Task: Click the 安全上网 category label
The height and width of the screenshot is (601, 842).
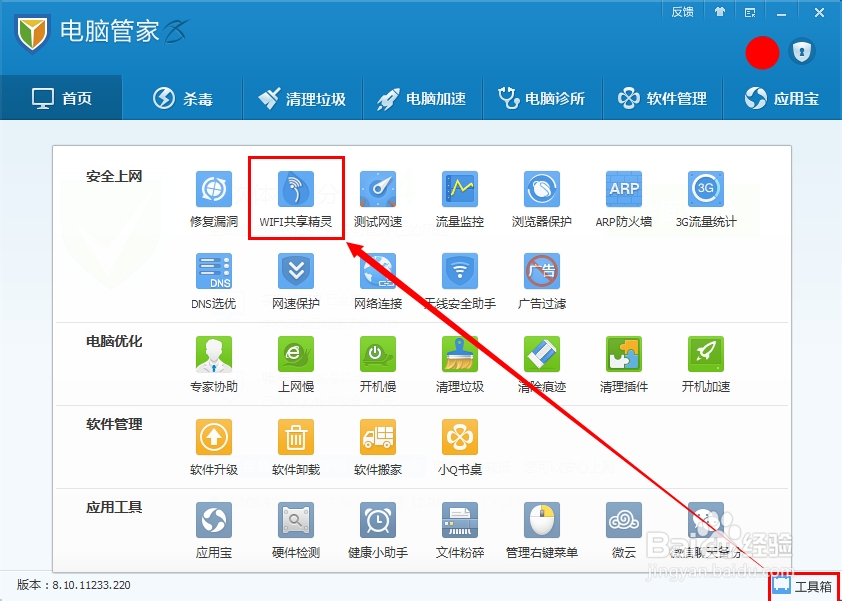Action: coord(114,176)
